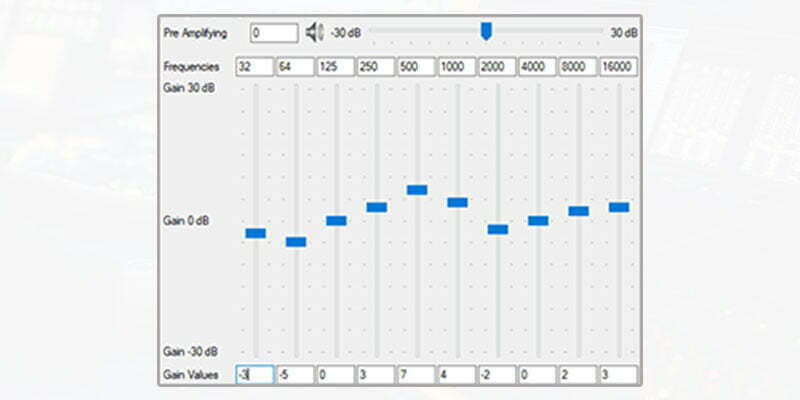The image size is (800, 400).
Task: Click the Gain 30 dB label
Action: tap(189, 88)
